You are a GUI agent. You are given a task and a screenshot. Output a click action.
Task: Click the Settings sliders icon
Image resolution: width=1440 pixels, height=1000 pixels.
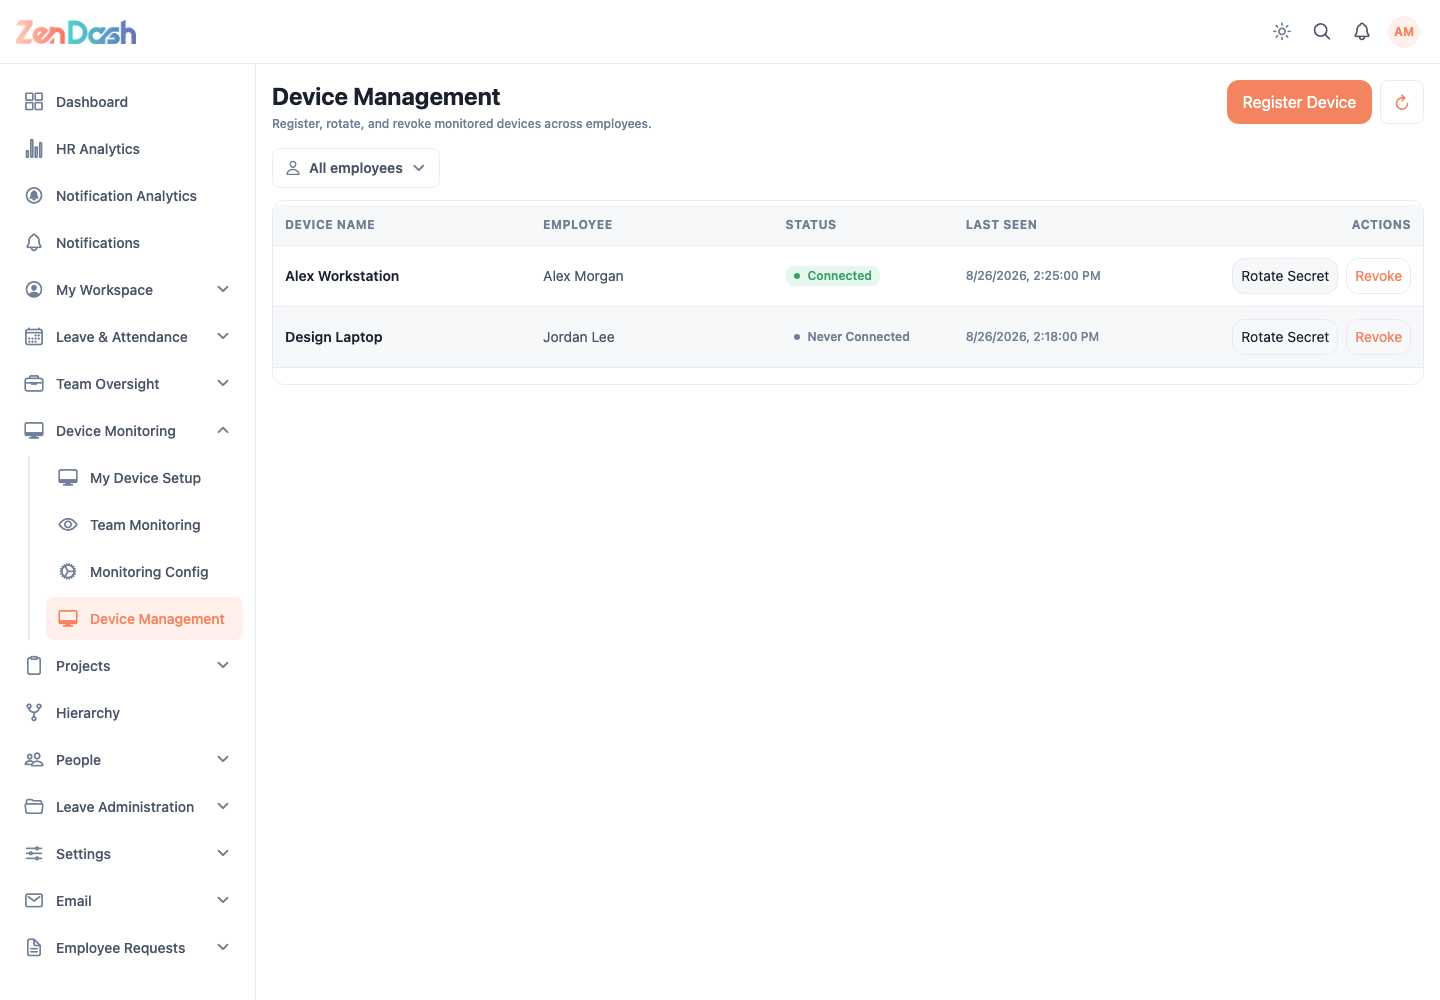[x=34, y=853]
